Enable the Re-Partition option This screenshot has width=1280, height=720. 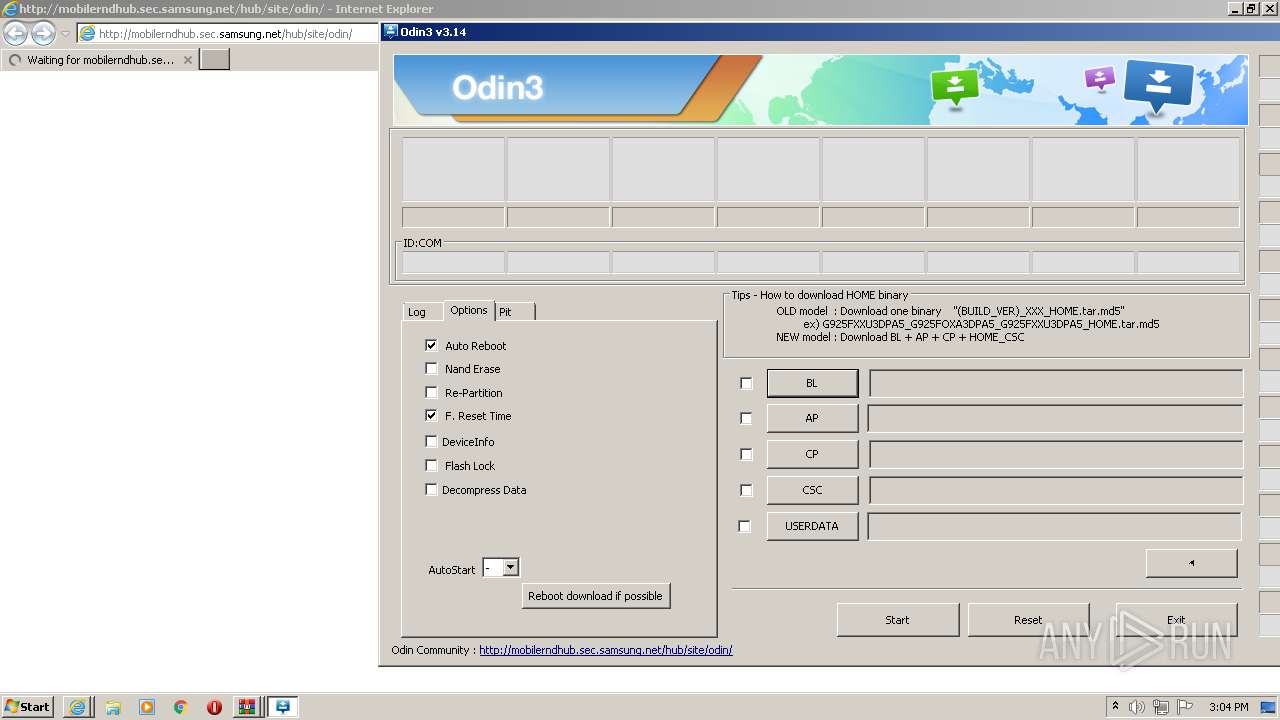tap(431, 392)
